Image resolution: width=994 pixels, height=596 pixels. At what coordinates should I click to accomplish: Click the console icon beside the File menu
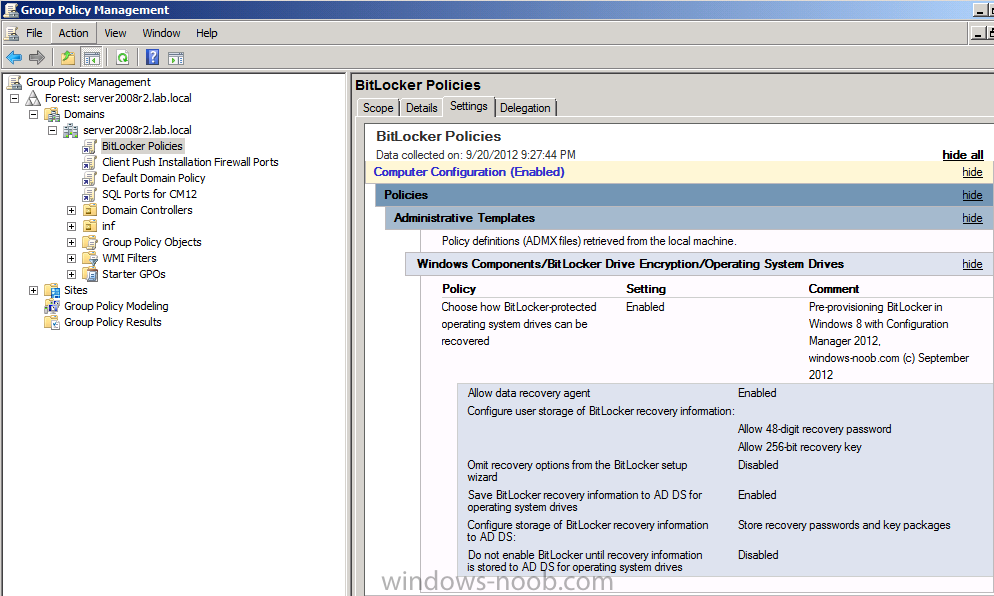(x=12, y=33)
